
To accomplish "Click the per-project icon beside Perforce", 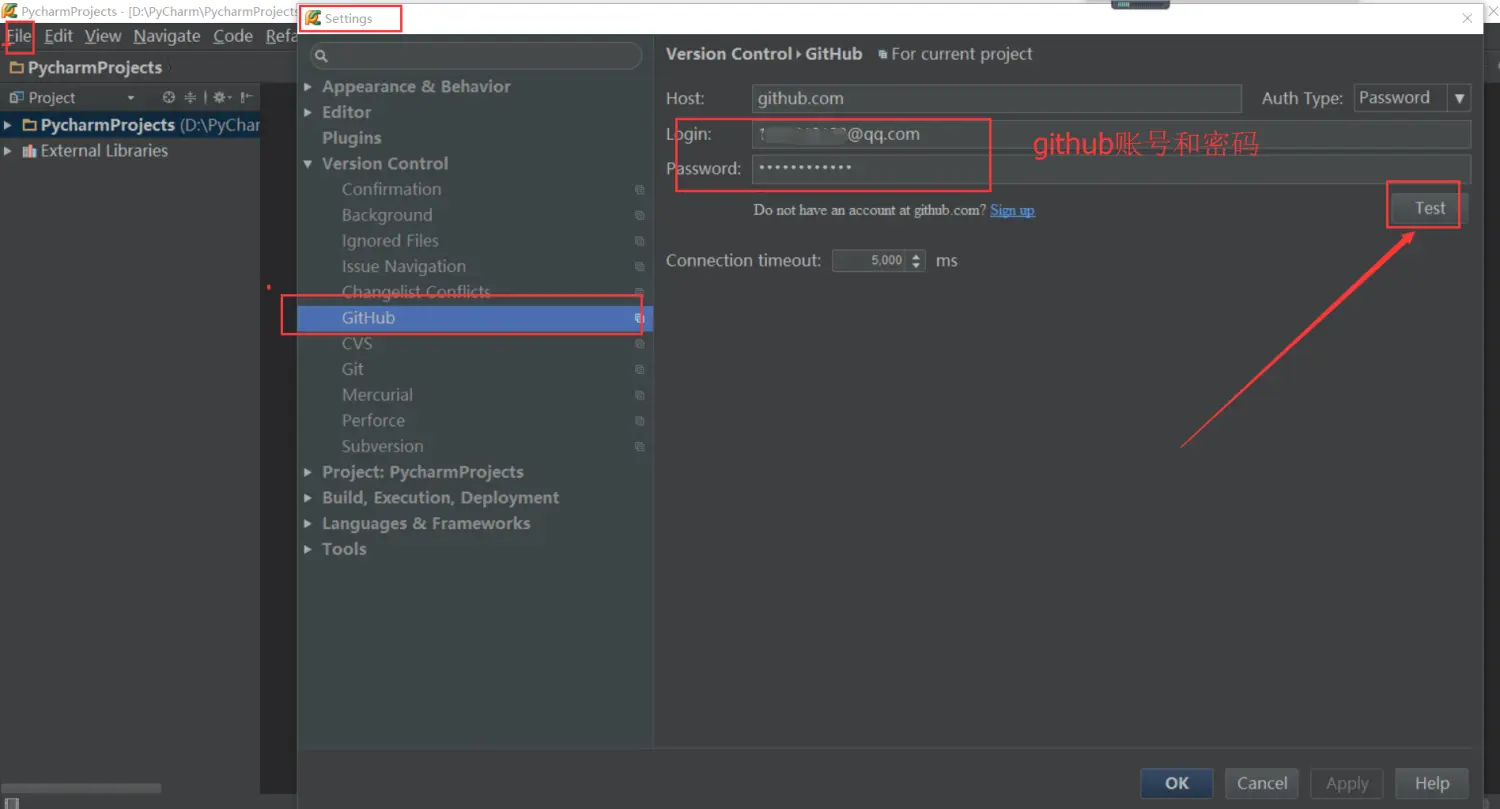I will point(640,421).
